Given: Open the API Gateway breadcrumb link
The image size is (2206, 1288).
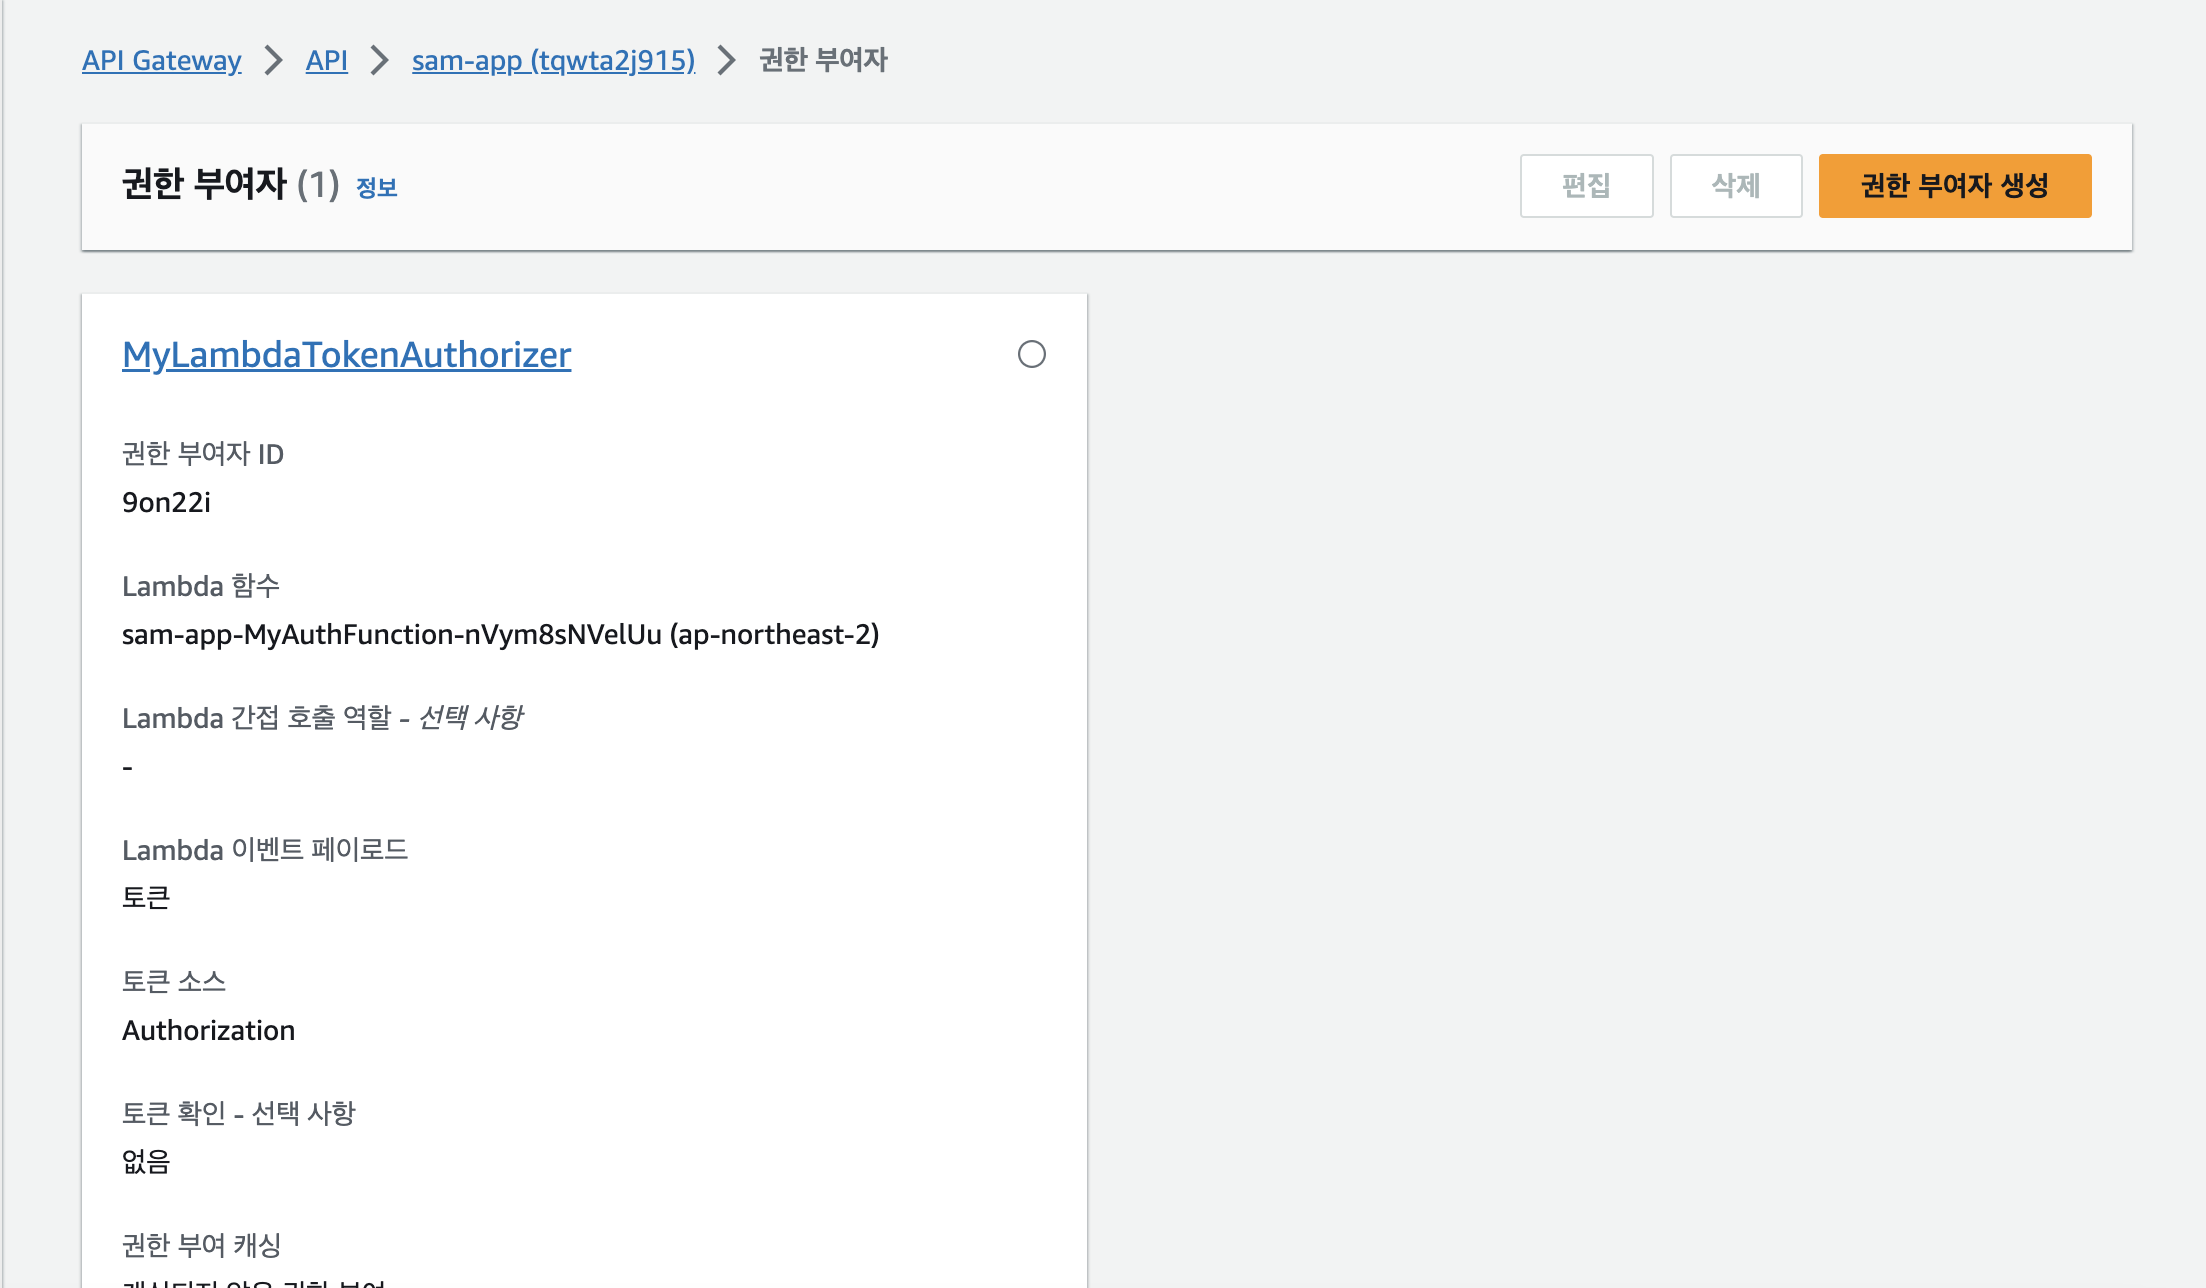Looking at the screenshot, I should click(161, 60).
